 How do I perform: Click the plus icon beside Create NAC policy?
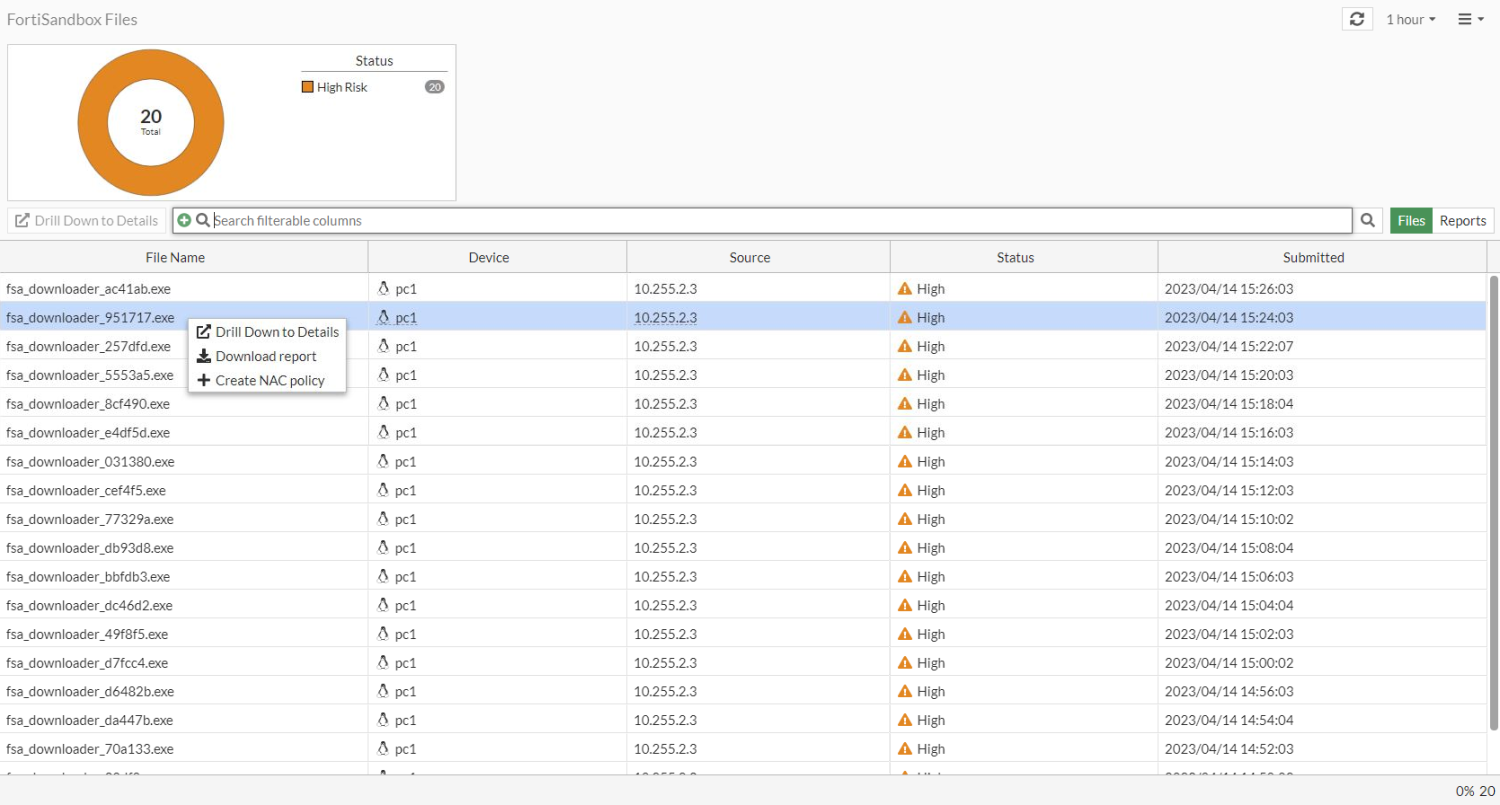(204, 380)
